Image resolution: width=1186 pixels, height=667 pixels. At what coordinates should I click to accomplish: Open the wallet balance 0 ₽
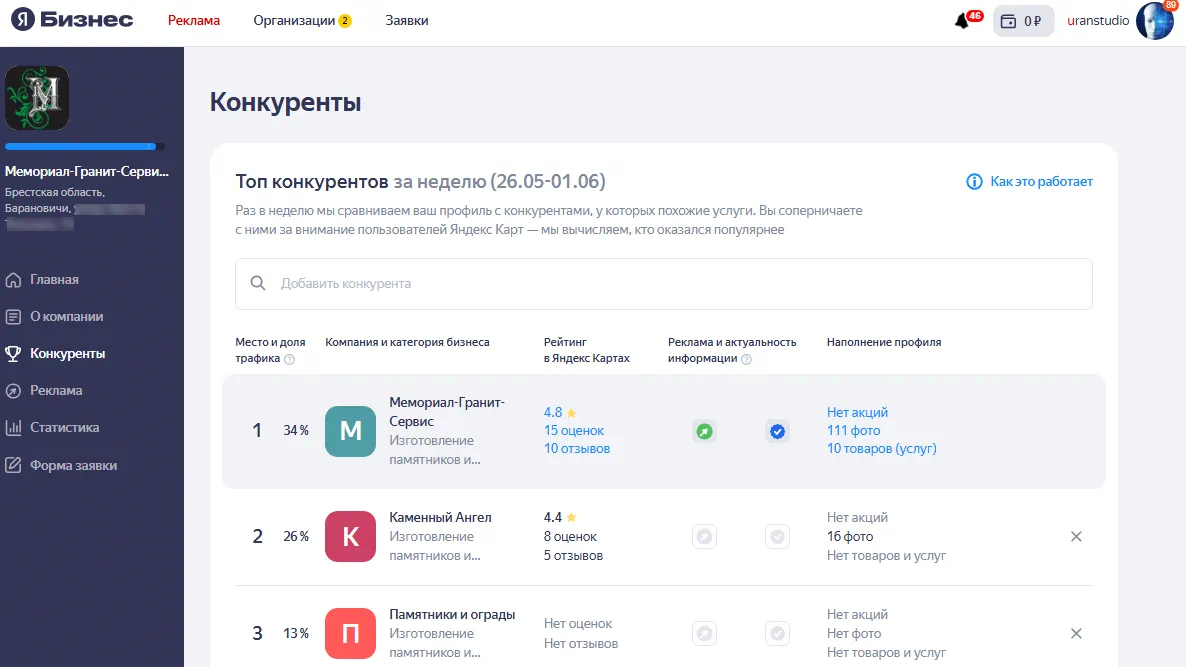(1023, 21)
